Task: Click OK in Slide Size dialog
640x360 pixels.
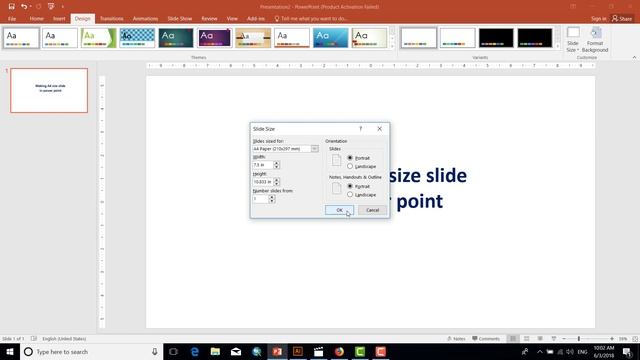Action: (x=339, y=210)
